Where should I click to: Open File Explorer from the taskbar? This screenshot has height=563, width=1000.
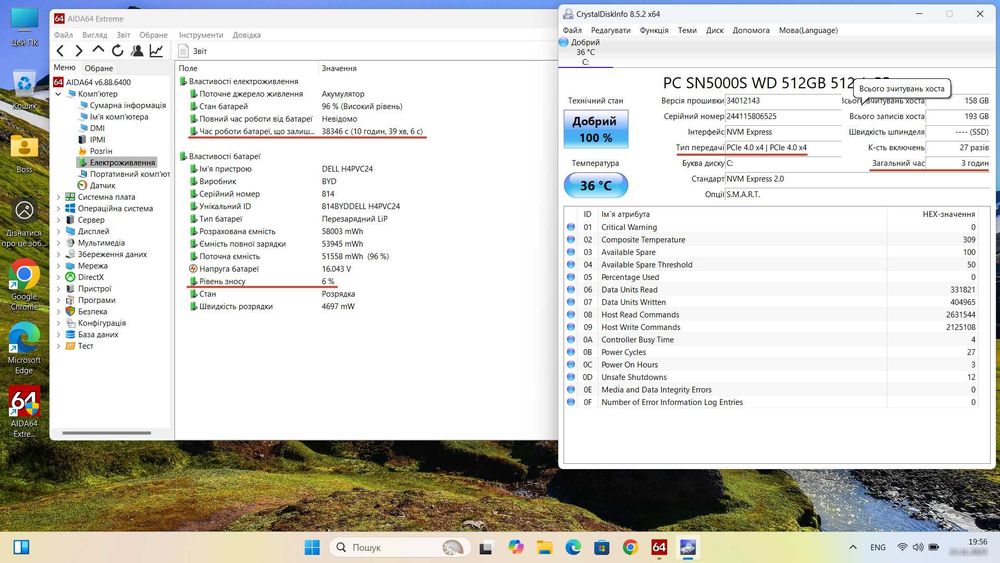545,547
